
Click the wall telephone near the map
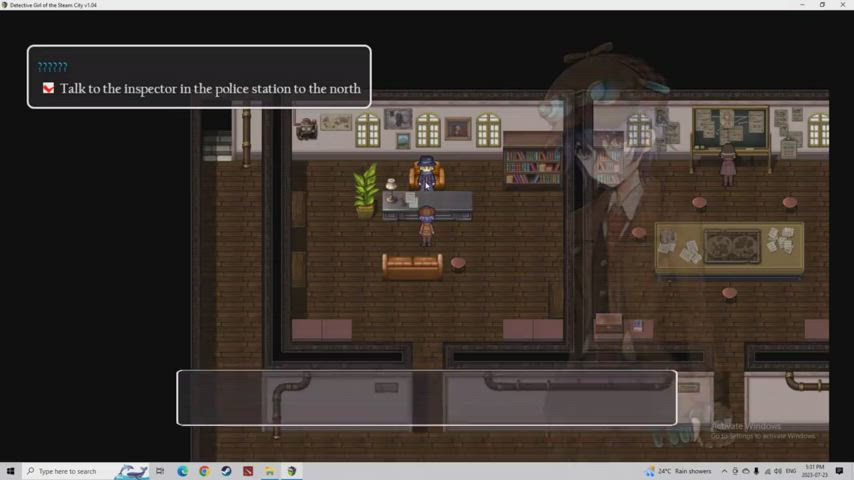click(306, 129)
